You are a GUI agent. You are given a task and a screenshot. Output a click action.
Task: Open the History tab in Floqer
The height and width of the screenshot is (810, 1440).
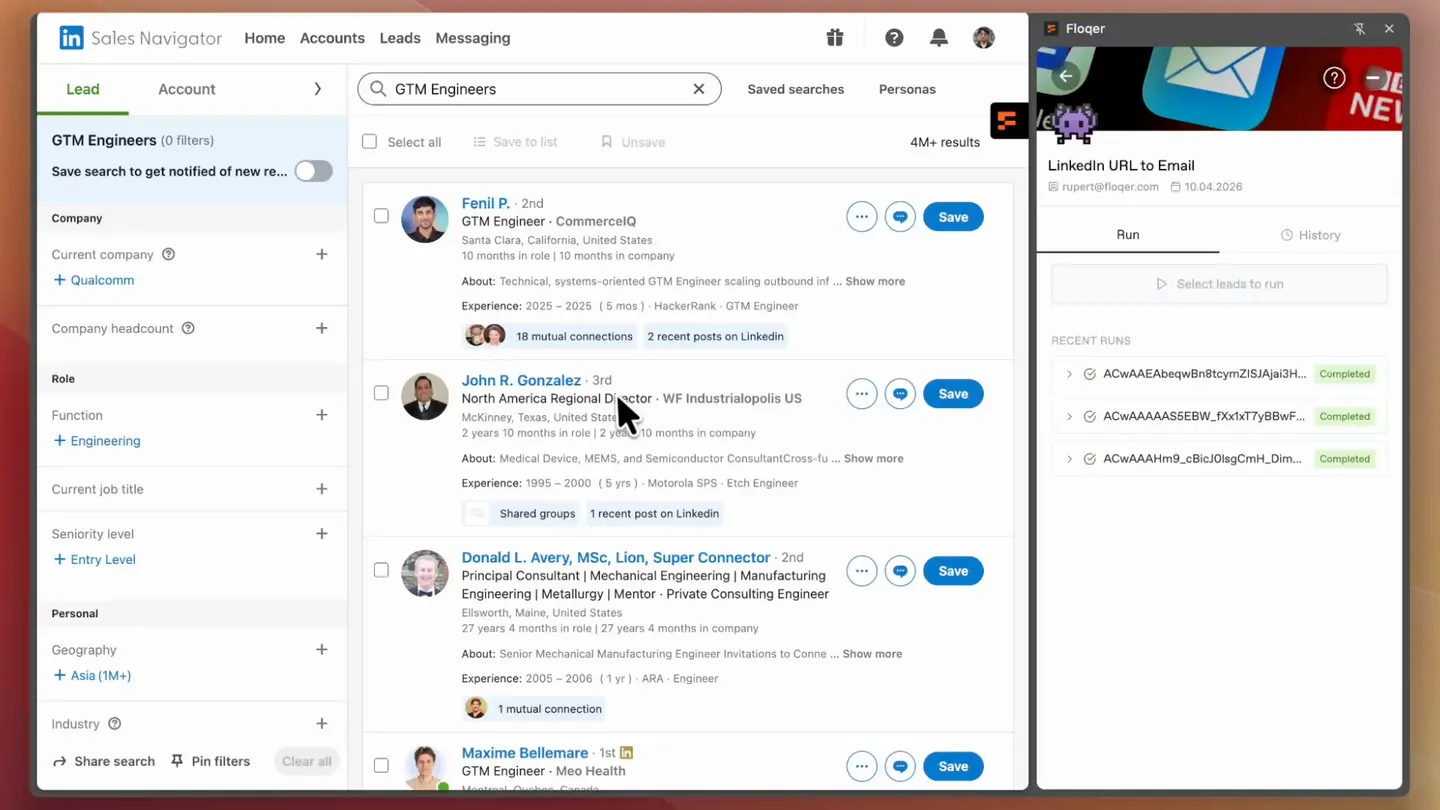pyautogui.click(x=1310, y=235)
